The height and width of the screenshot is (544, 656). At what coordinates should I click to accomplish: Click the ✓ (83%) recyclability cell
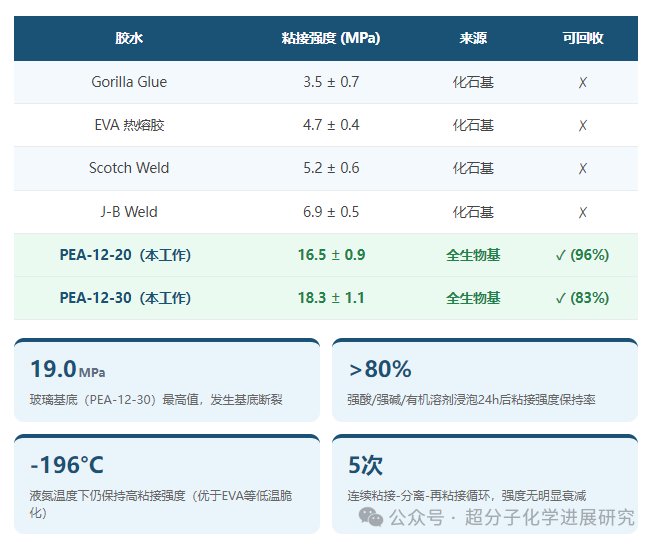point(582,298)
